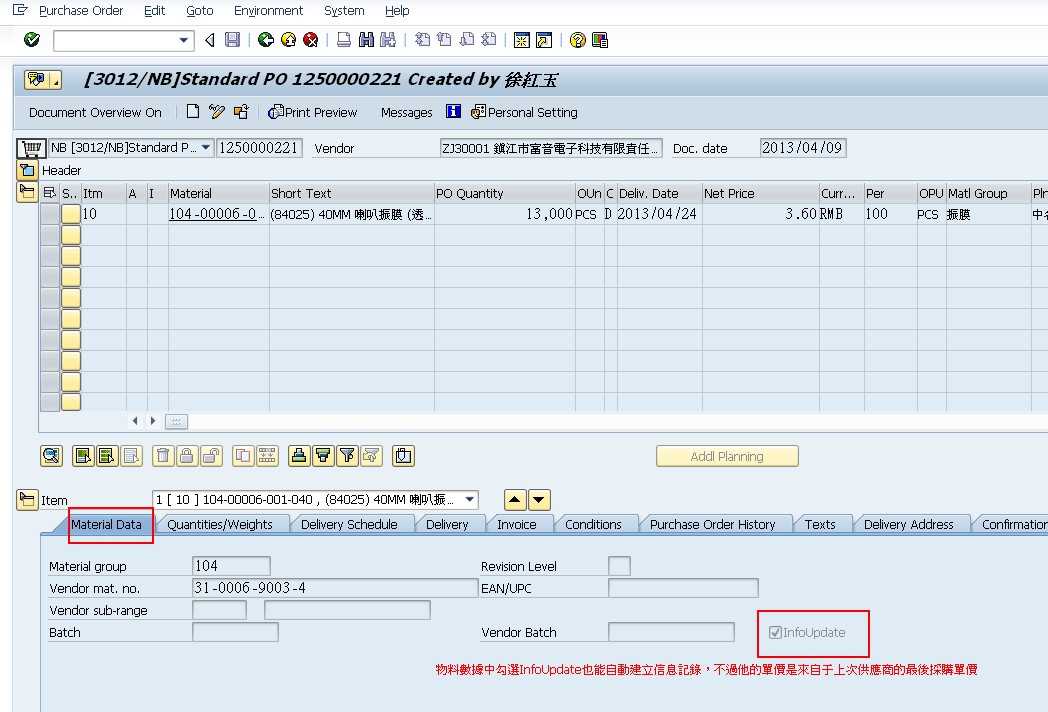Open the NB Standard PO document type dropdown
This screenshot has height=712, width=1048.
pos(206,148)
